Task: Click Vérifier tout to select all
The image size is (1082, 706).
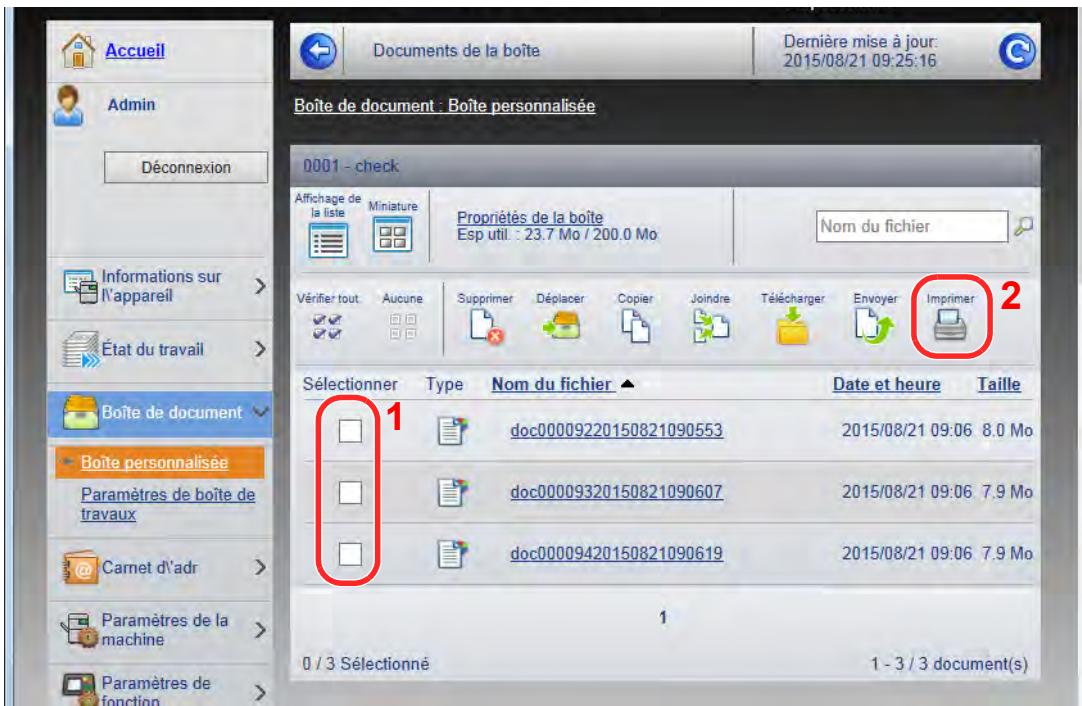Action: click(327, 326)
